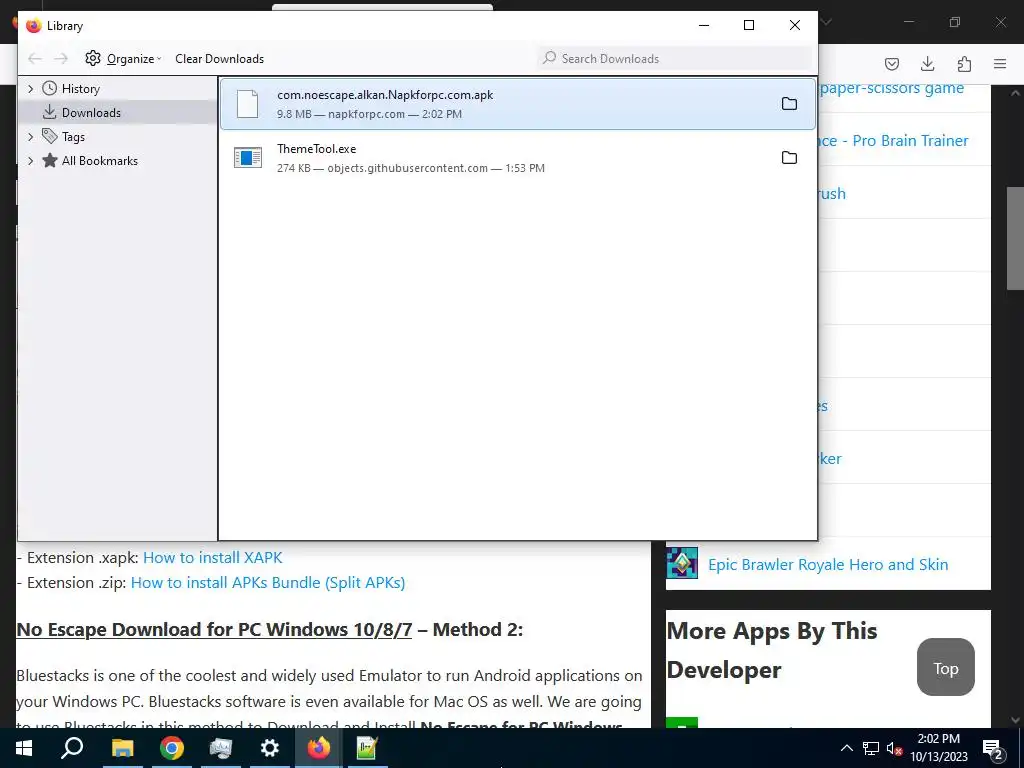Launch Google Chrome from taskbar
1024x768 pixels.
[172, 748]
